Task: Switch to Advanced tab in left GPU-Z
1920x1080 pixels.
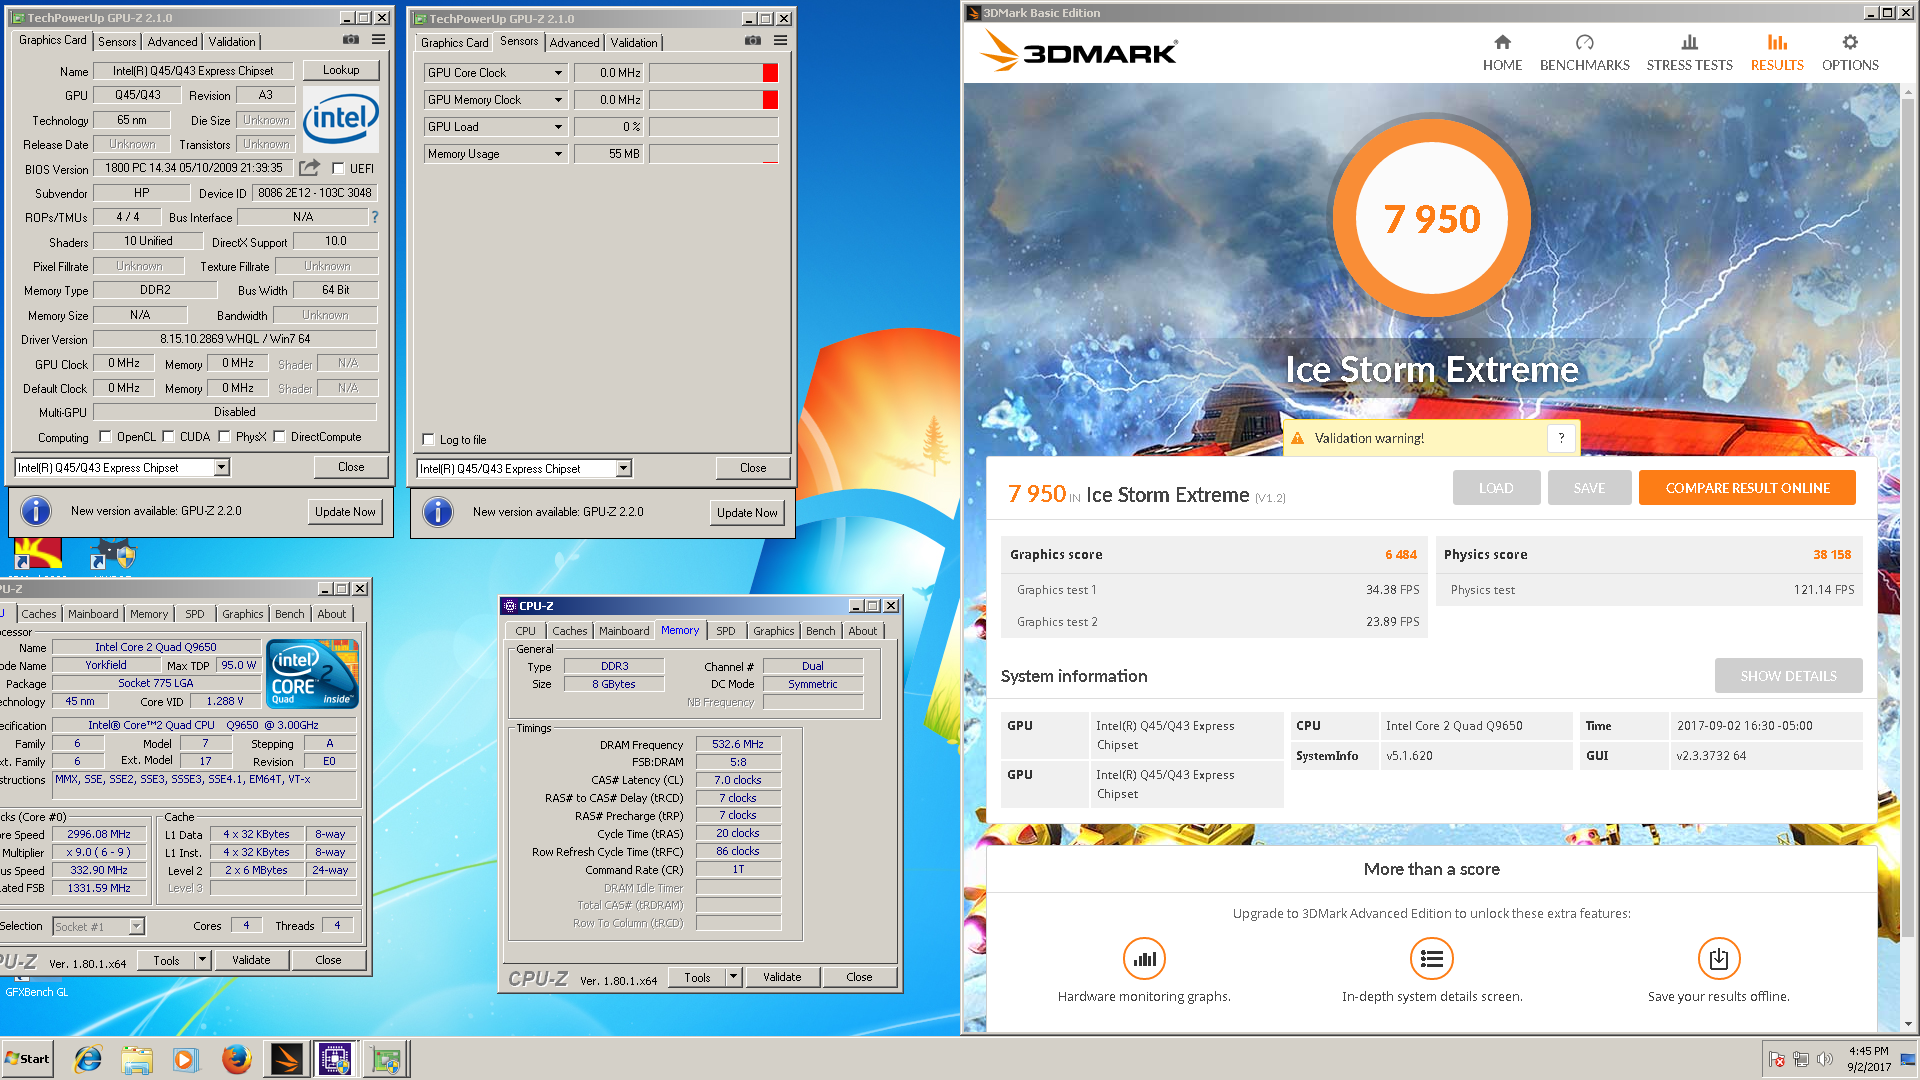Action: point(172,42)
